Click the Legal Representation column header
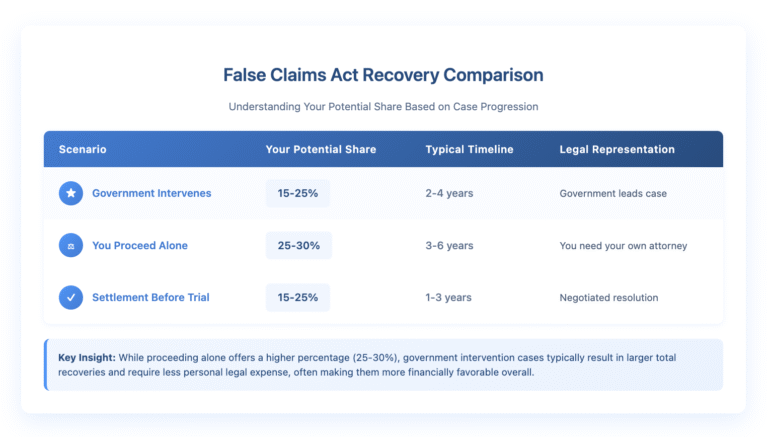Viewport: 768px width, 437px height. coord(617,149)
